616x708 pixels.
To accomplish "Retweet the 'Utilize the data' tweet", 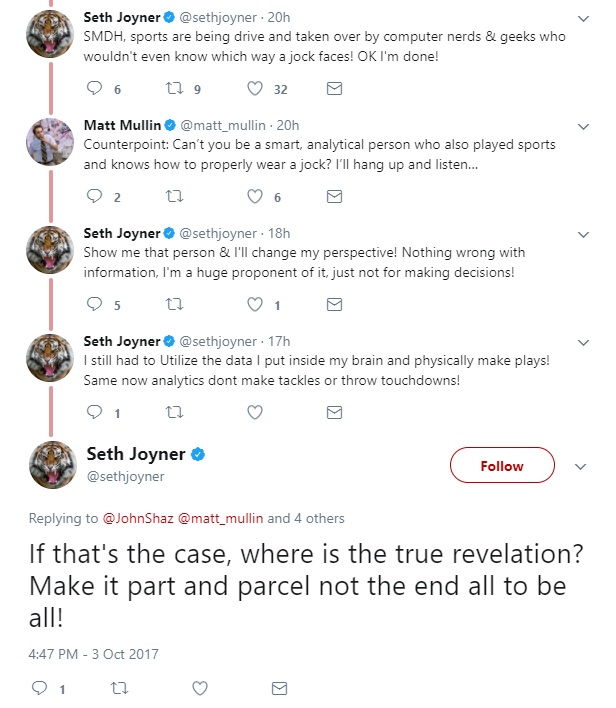I will click(x=175, y=411).
